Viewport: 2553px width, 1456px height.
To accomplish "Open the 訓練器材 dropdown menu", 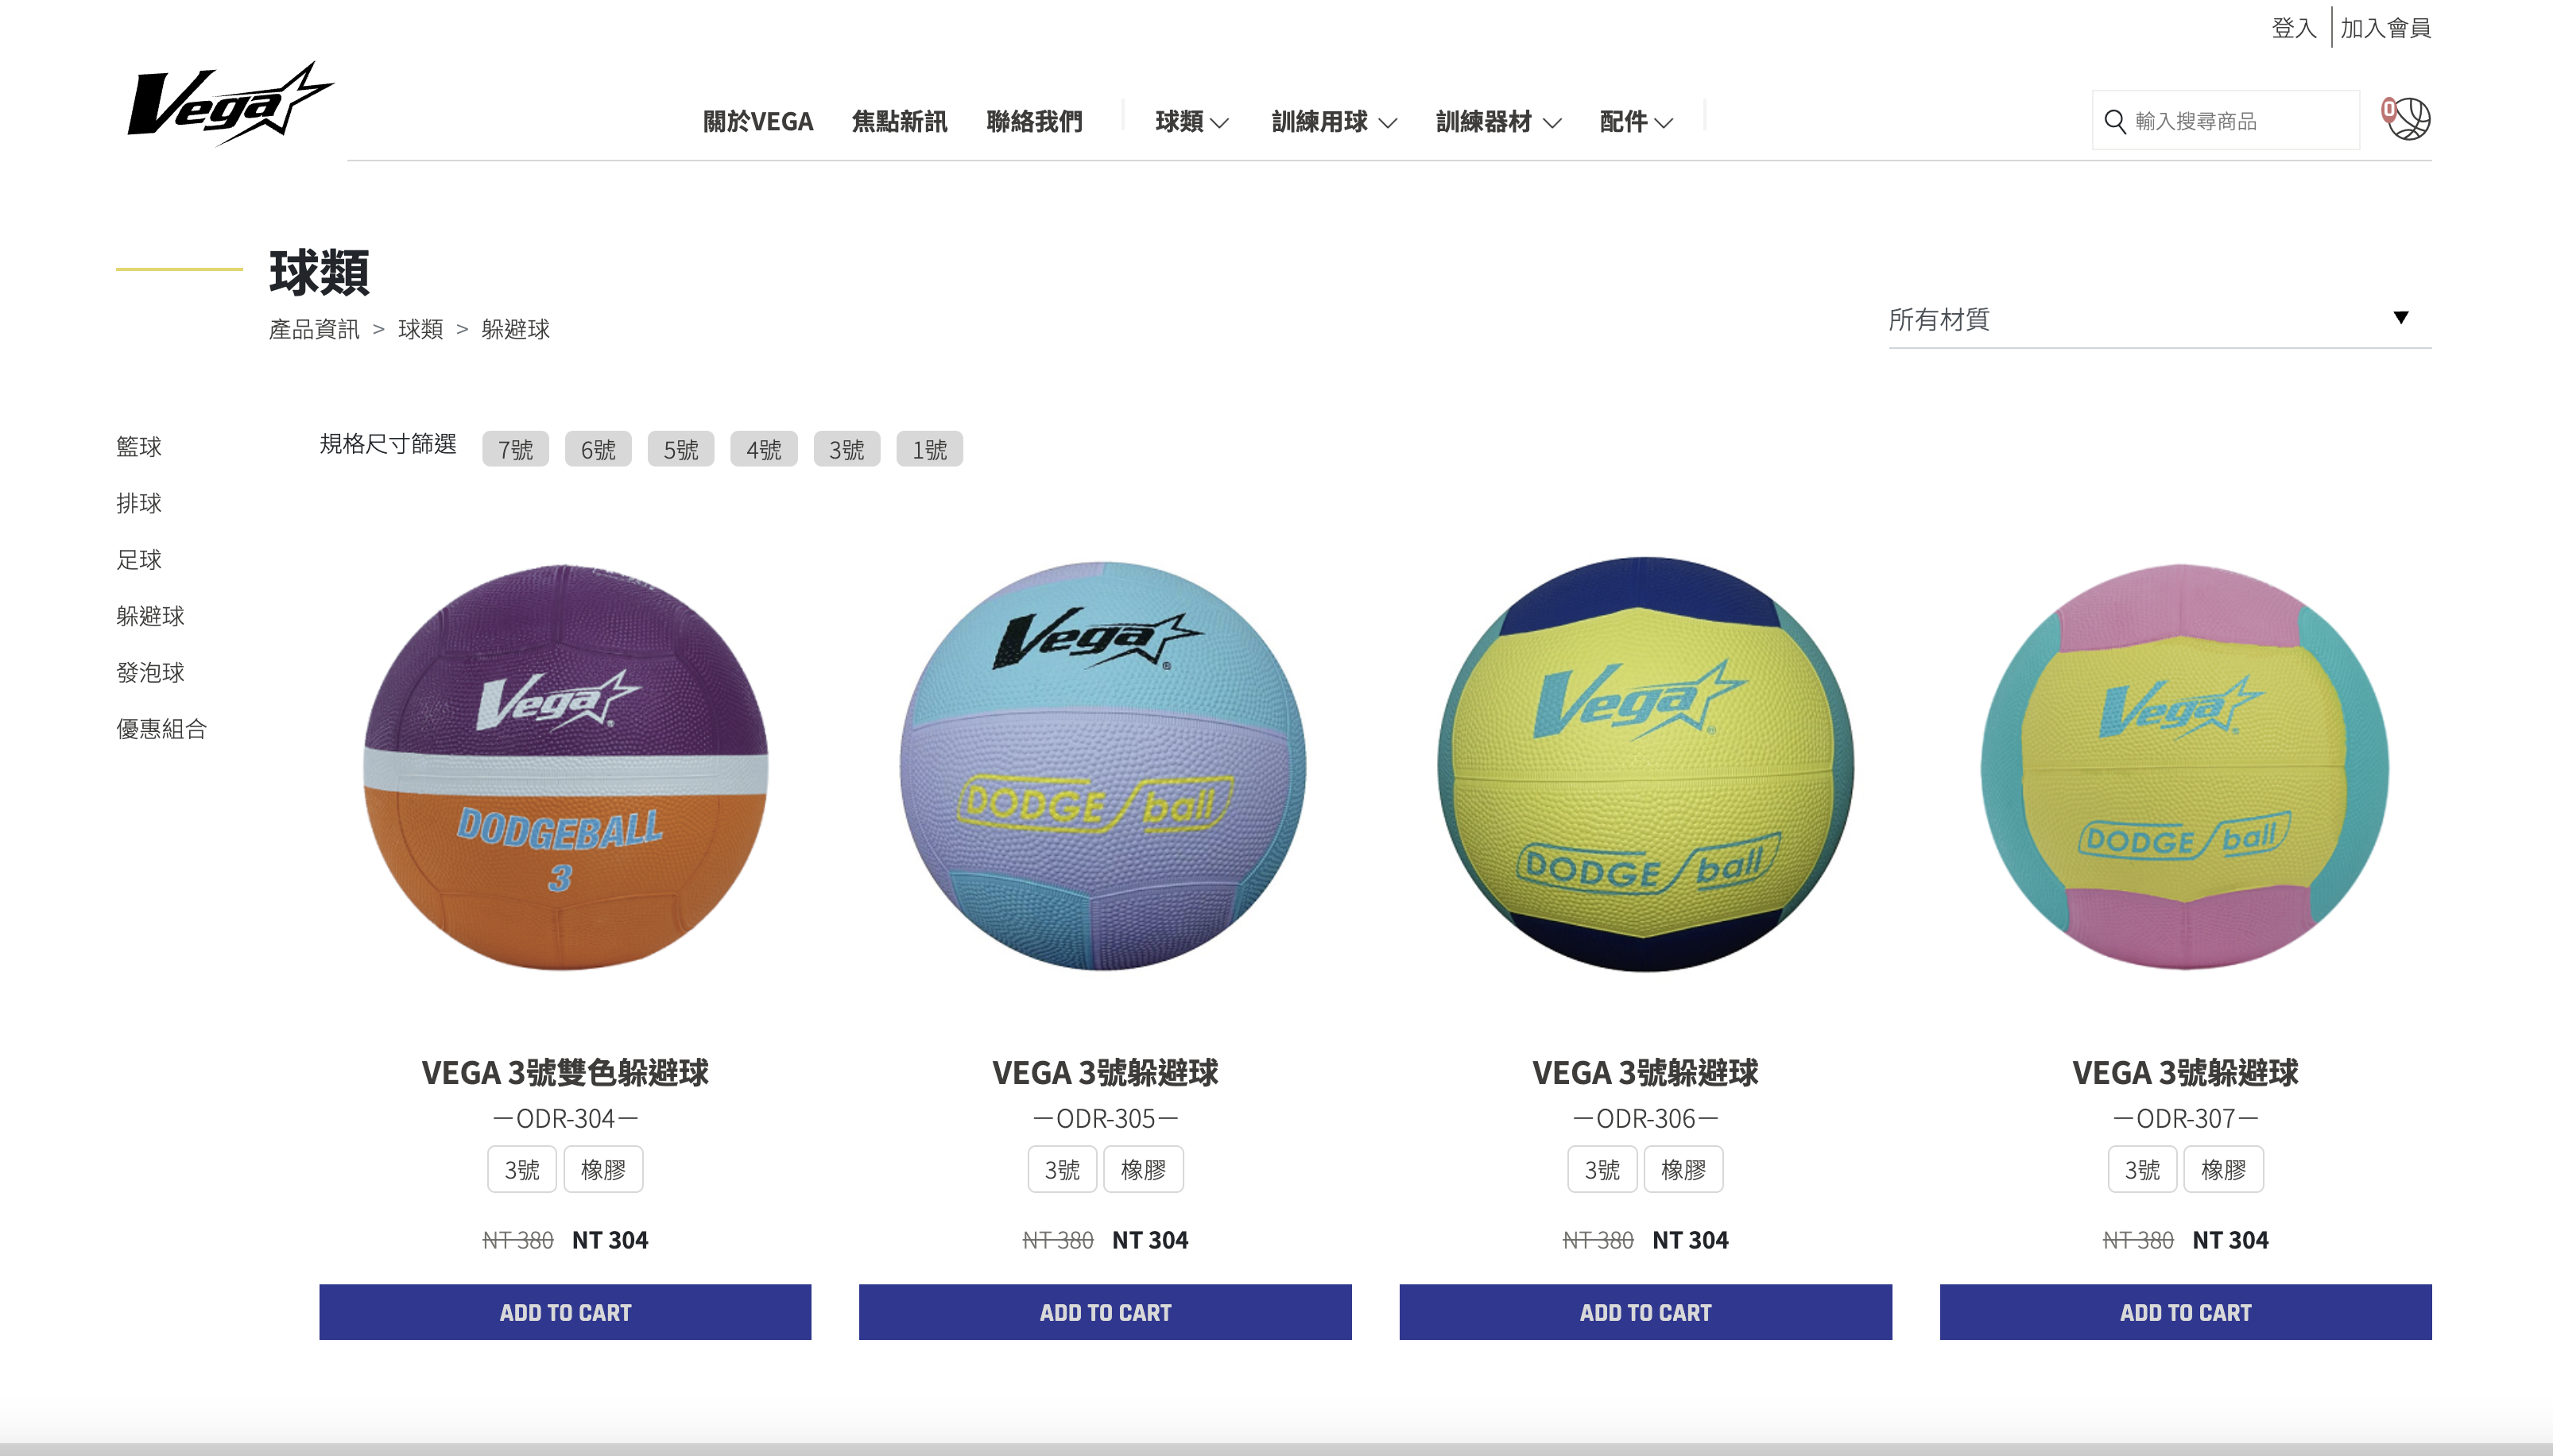I will pos(1498,122).
